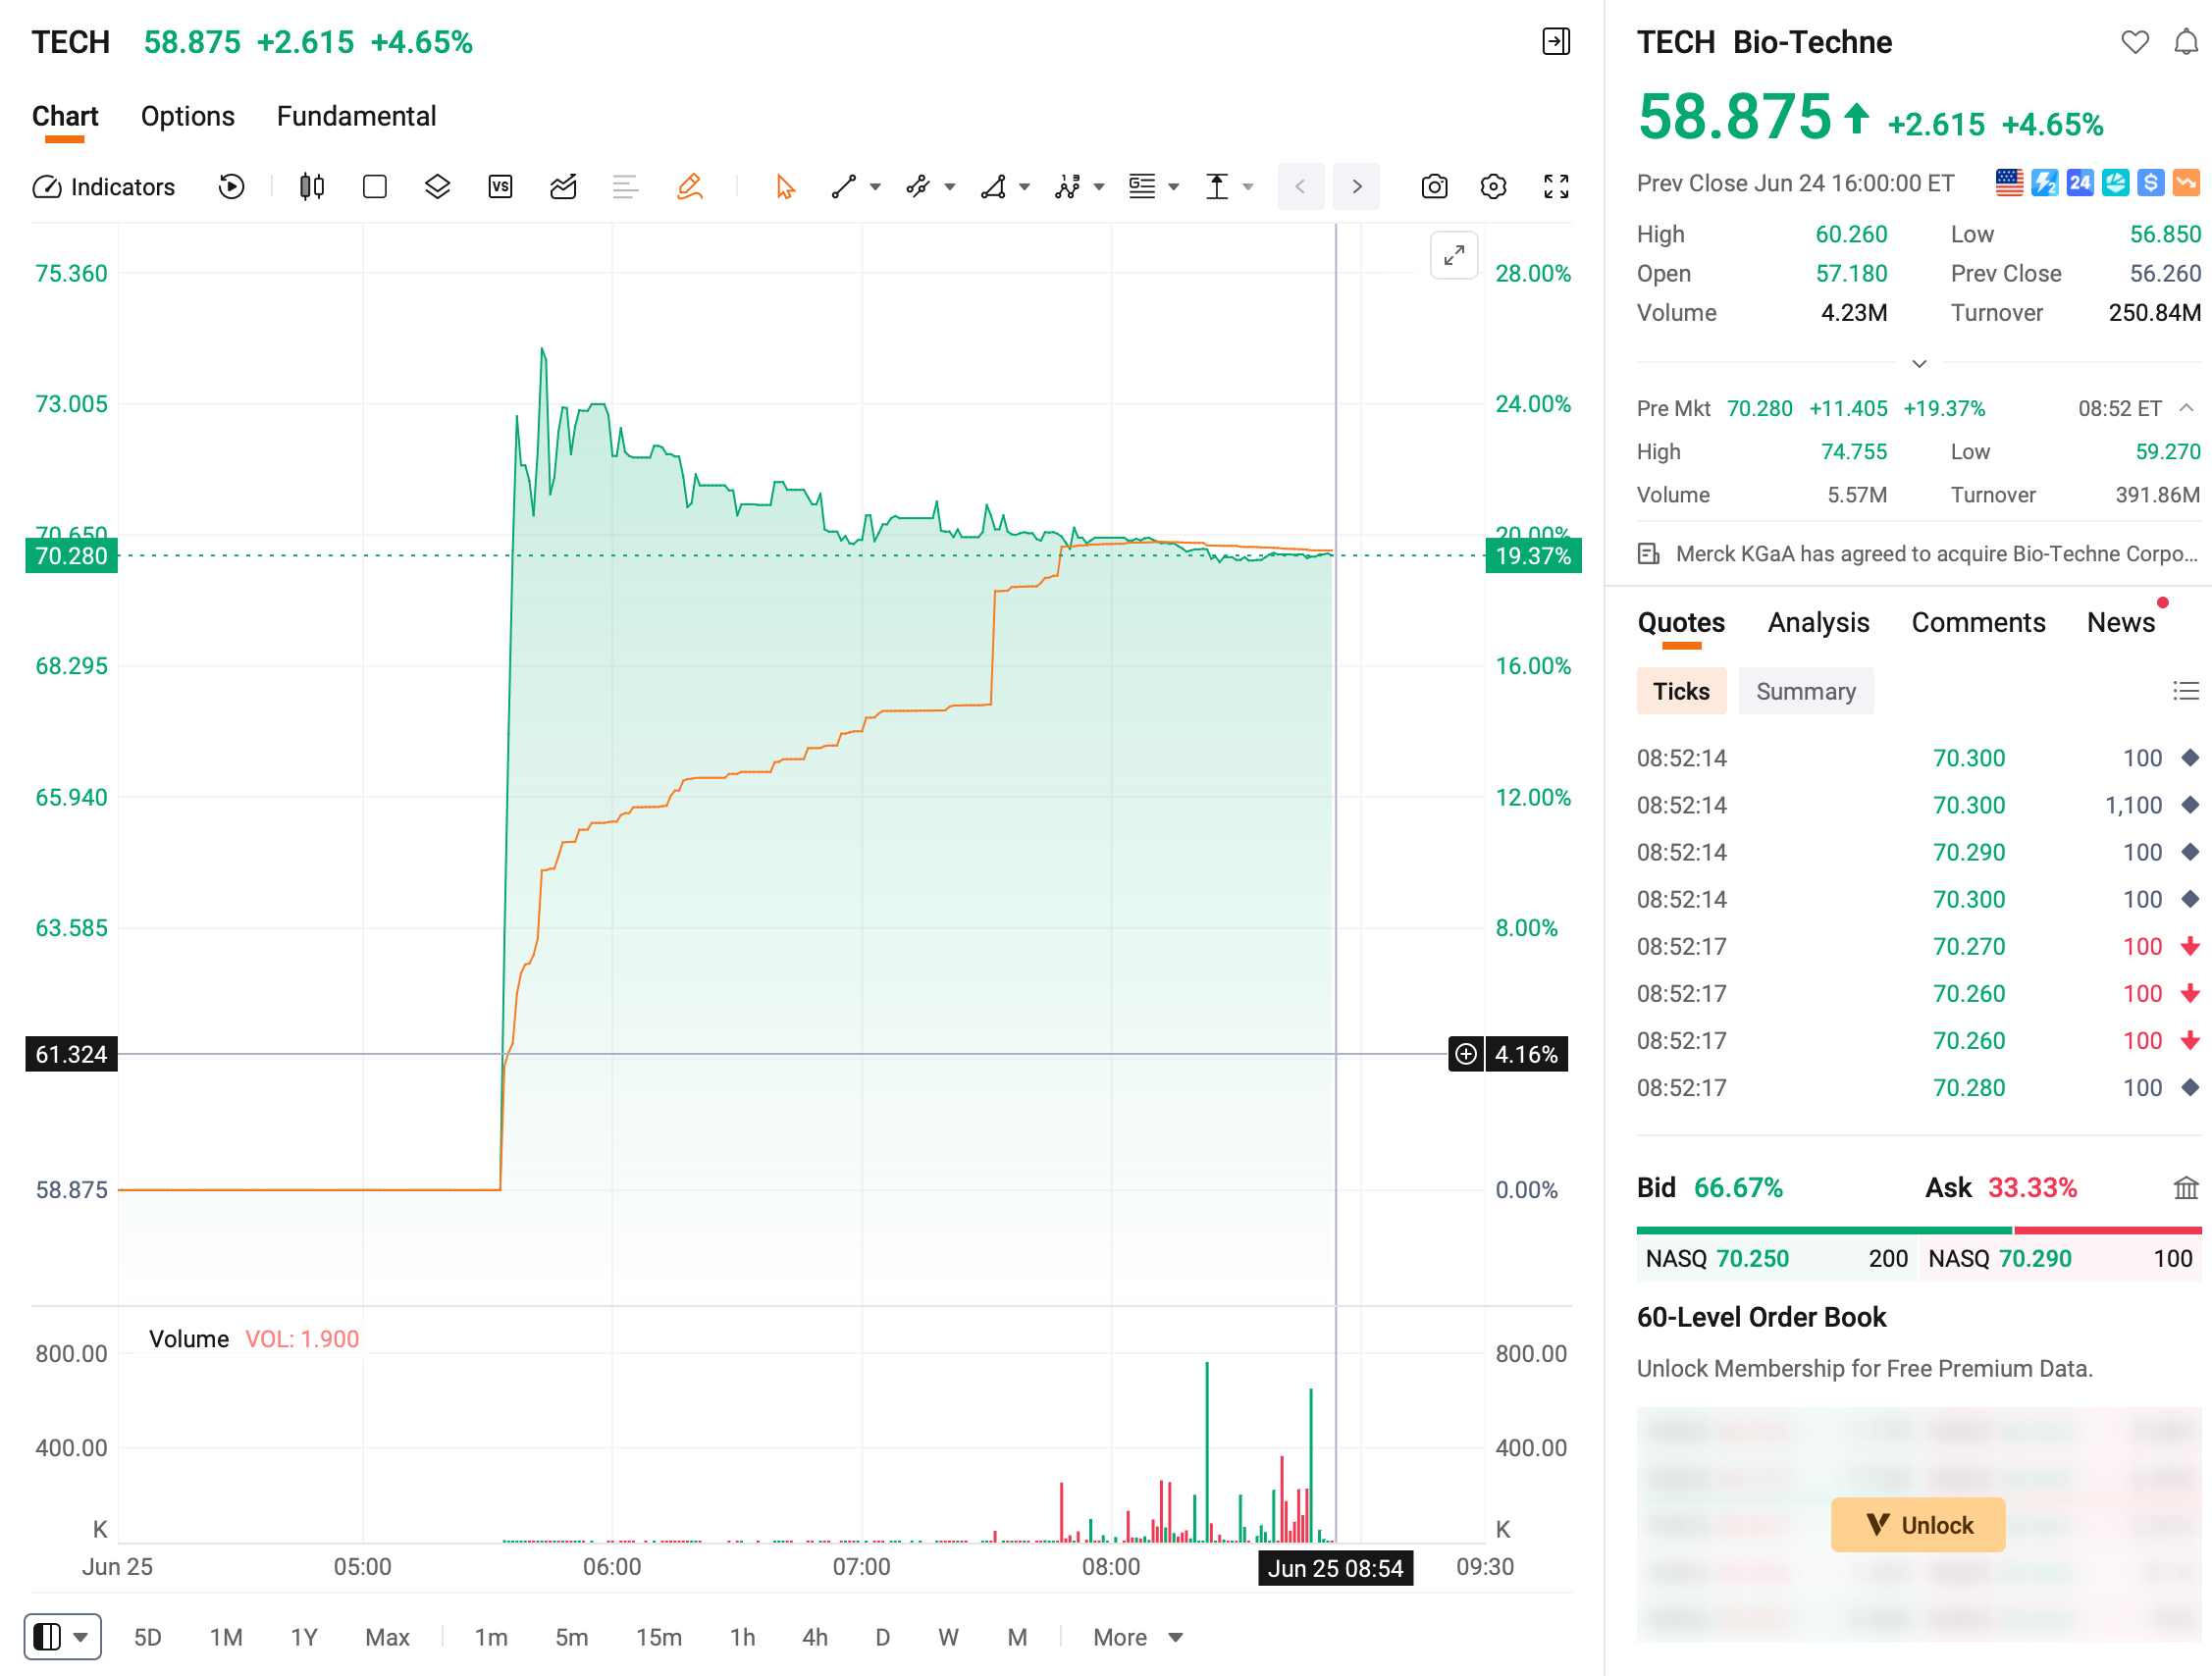Open the More timeframes dropdown
Screen dimensions: 2212x1676
coord(1138,1638)
